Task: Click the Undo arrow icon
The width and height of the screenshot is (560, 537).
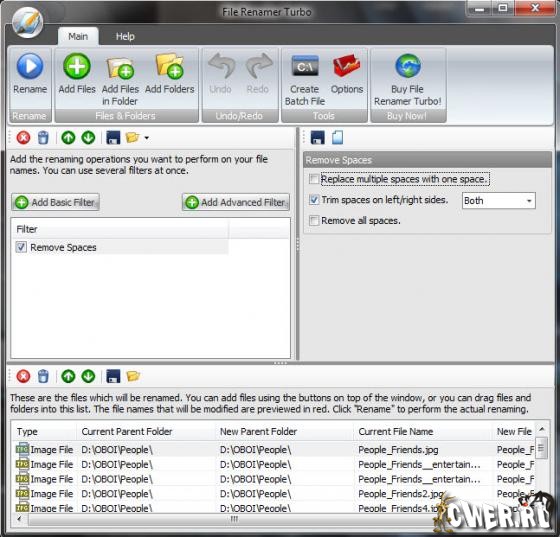Action: pyautogui.click(x=221, y=66)
